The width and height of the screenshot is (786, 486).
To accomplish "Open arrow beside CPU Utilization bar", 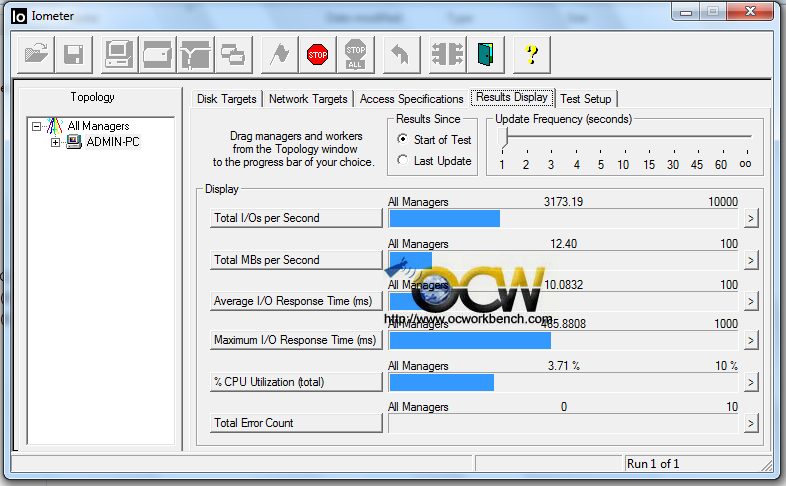I will [x=750, y=383].
